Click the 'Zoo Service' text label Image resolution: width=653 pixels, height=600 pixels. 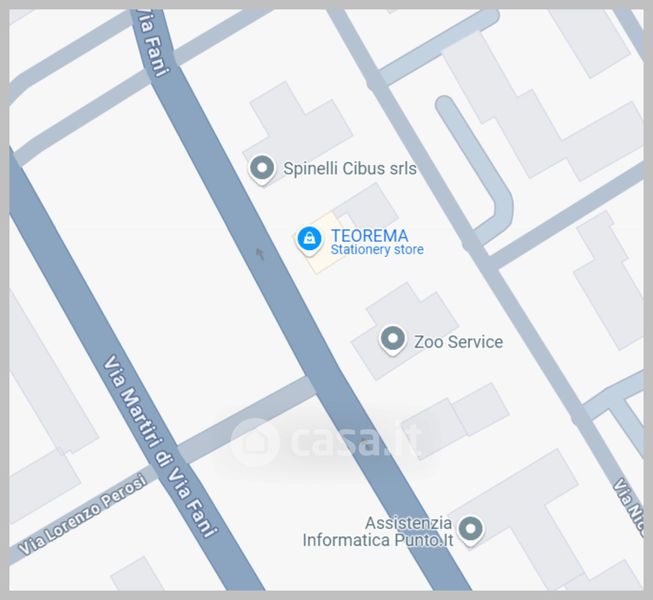point(459,342)
